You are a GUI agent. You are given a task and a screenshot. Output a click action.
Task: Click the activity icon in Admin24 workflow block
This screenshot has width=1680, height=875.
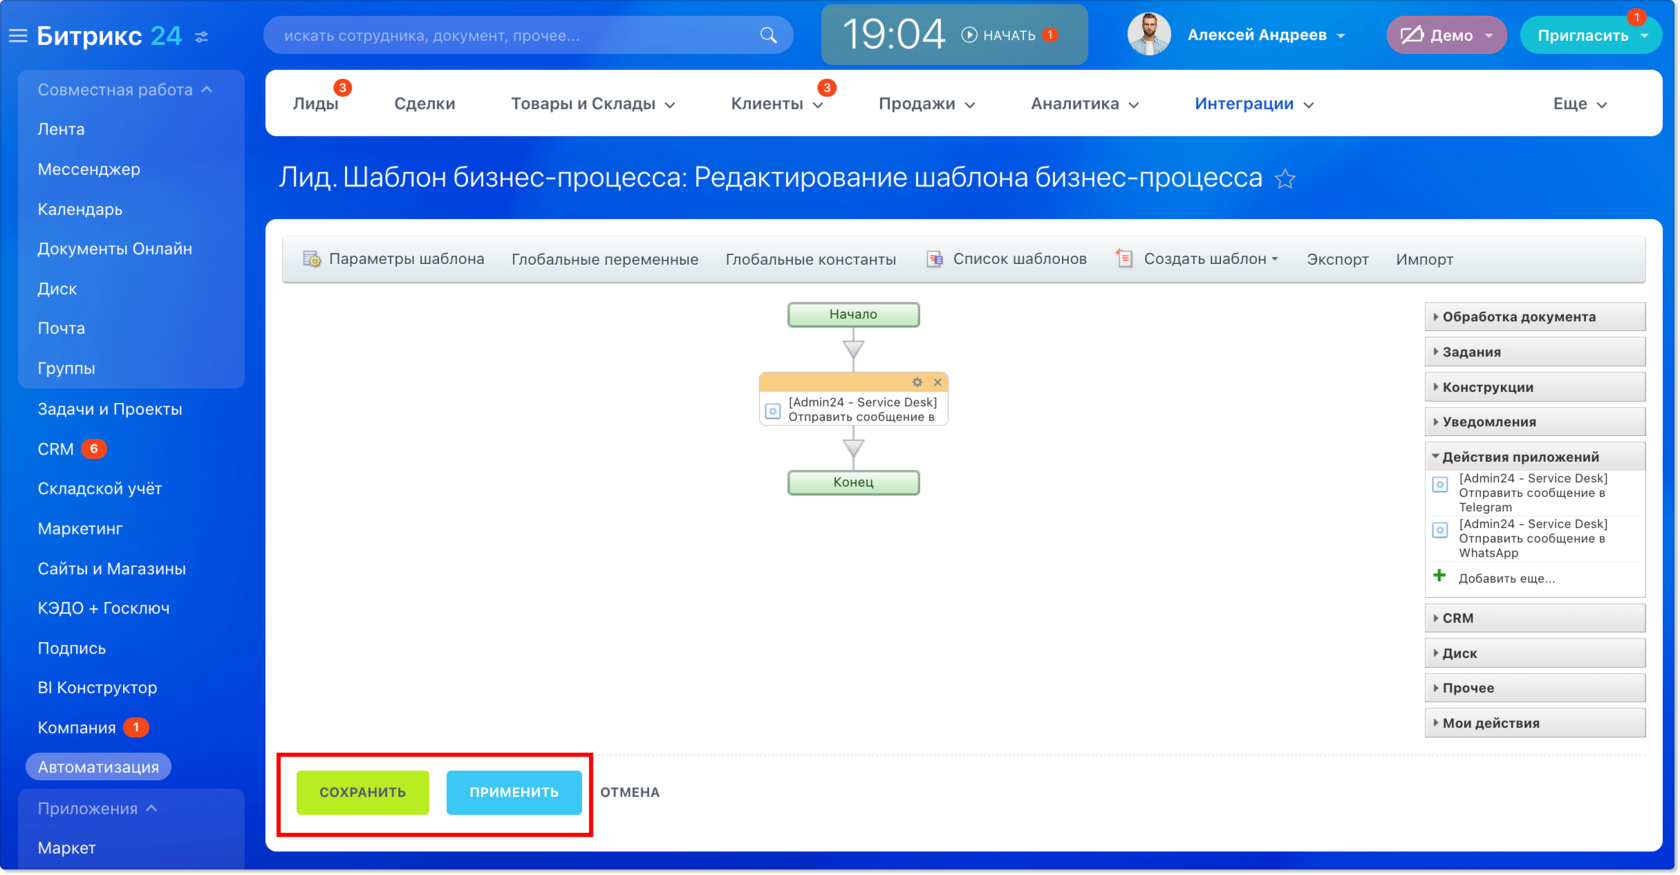(x=773, y=411)
